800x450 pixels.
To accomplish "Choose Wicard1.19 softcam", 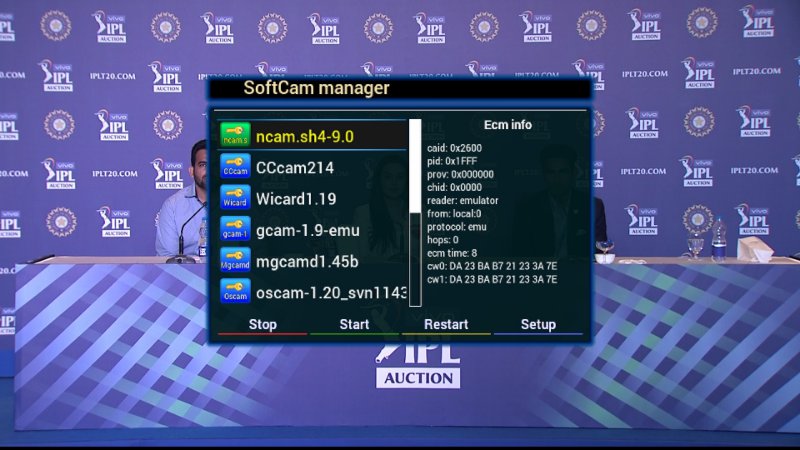I will 312,198.
